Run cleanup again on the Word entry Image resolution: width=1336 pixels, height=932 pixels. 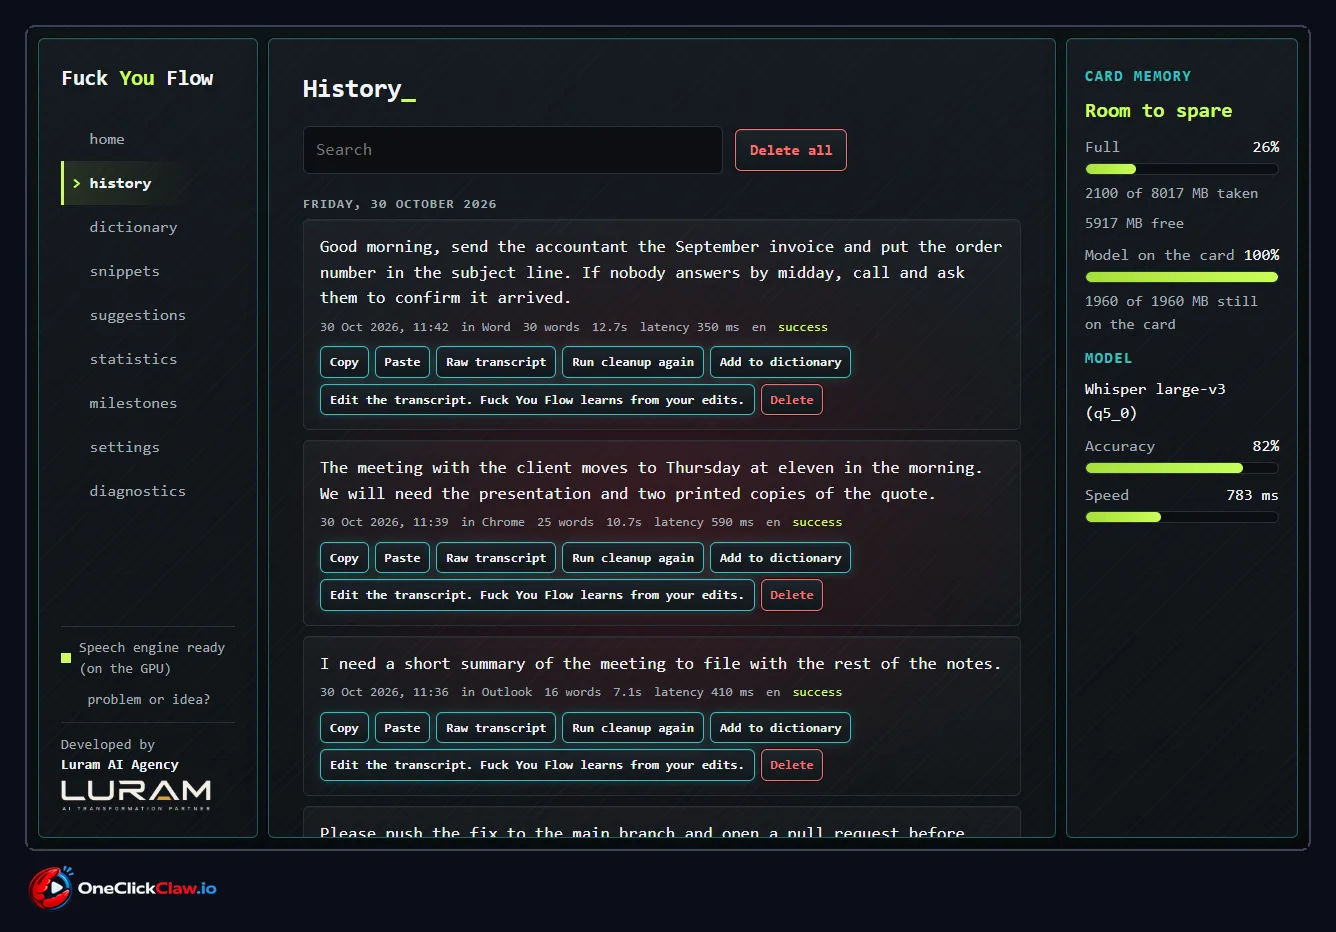633,362
